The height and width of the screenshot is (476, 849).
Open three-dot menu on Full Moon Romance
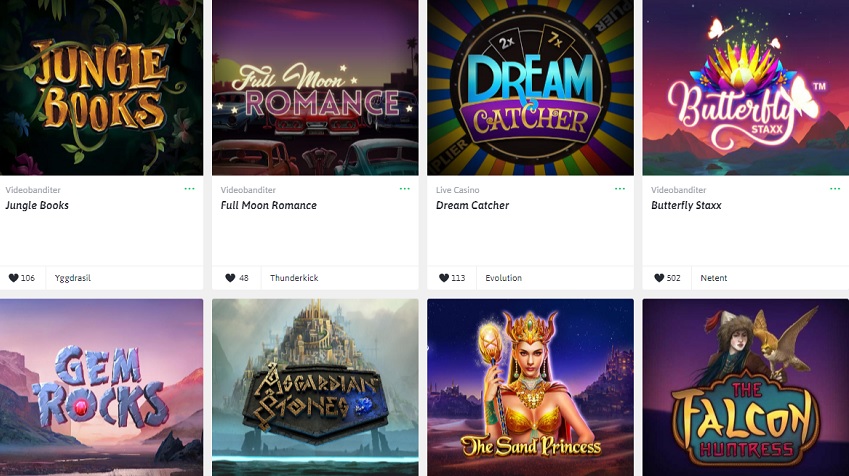[404, 189]
